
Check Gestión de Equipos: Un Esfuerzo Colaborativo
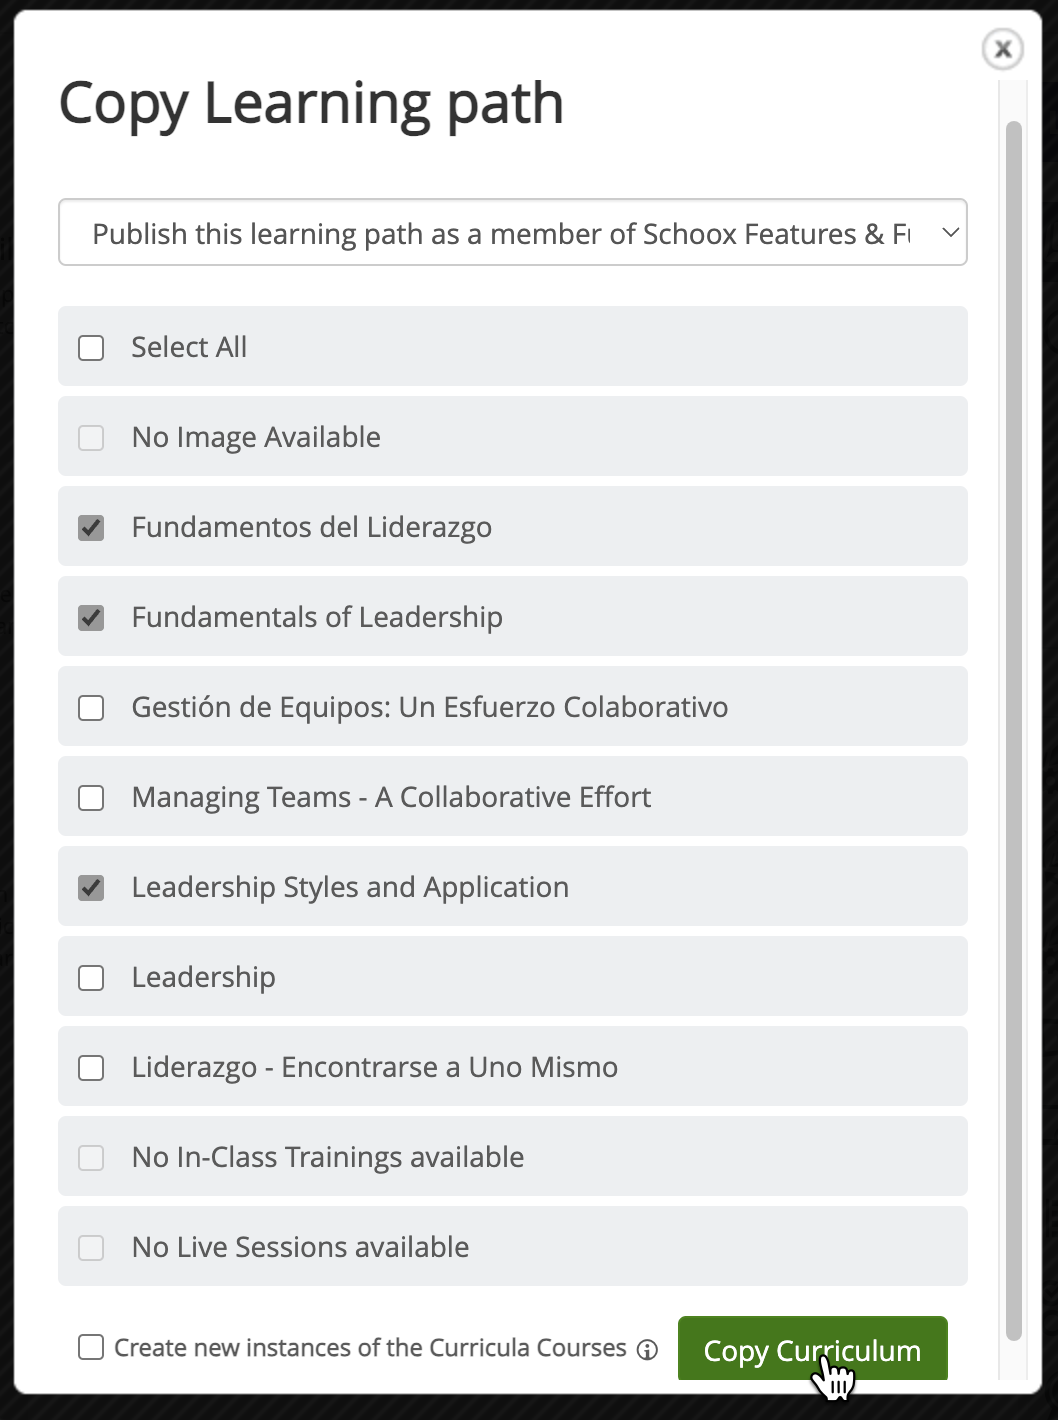pos(91,707)
